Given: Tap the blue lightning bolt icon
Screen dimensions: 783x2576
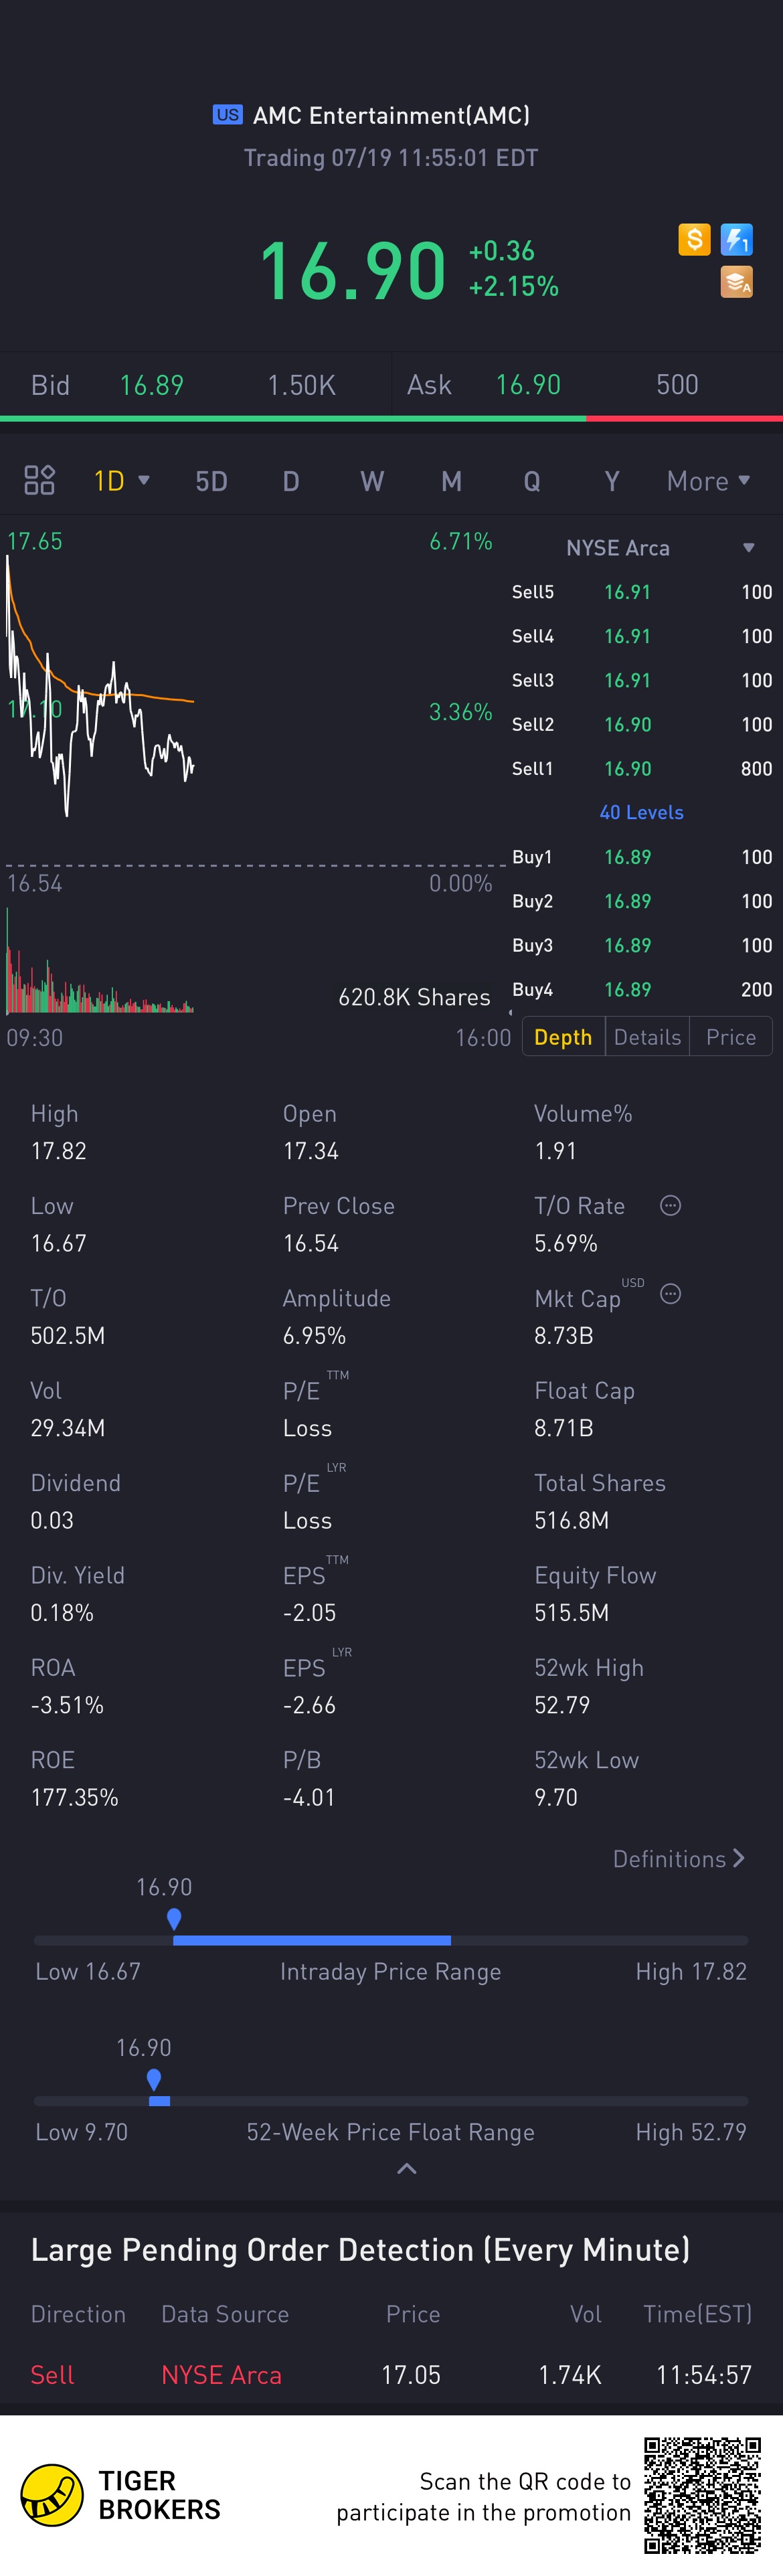Looking at the screenshot, I should 736,239.
